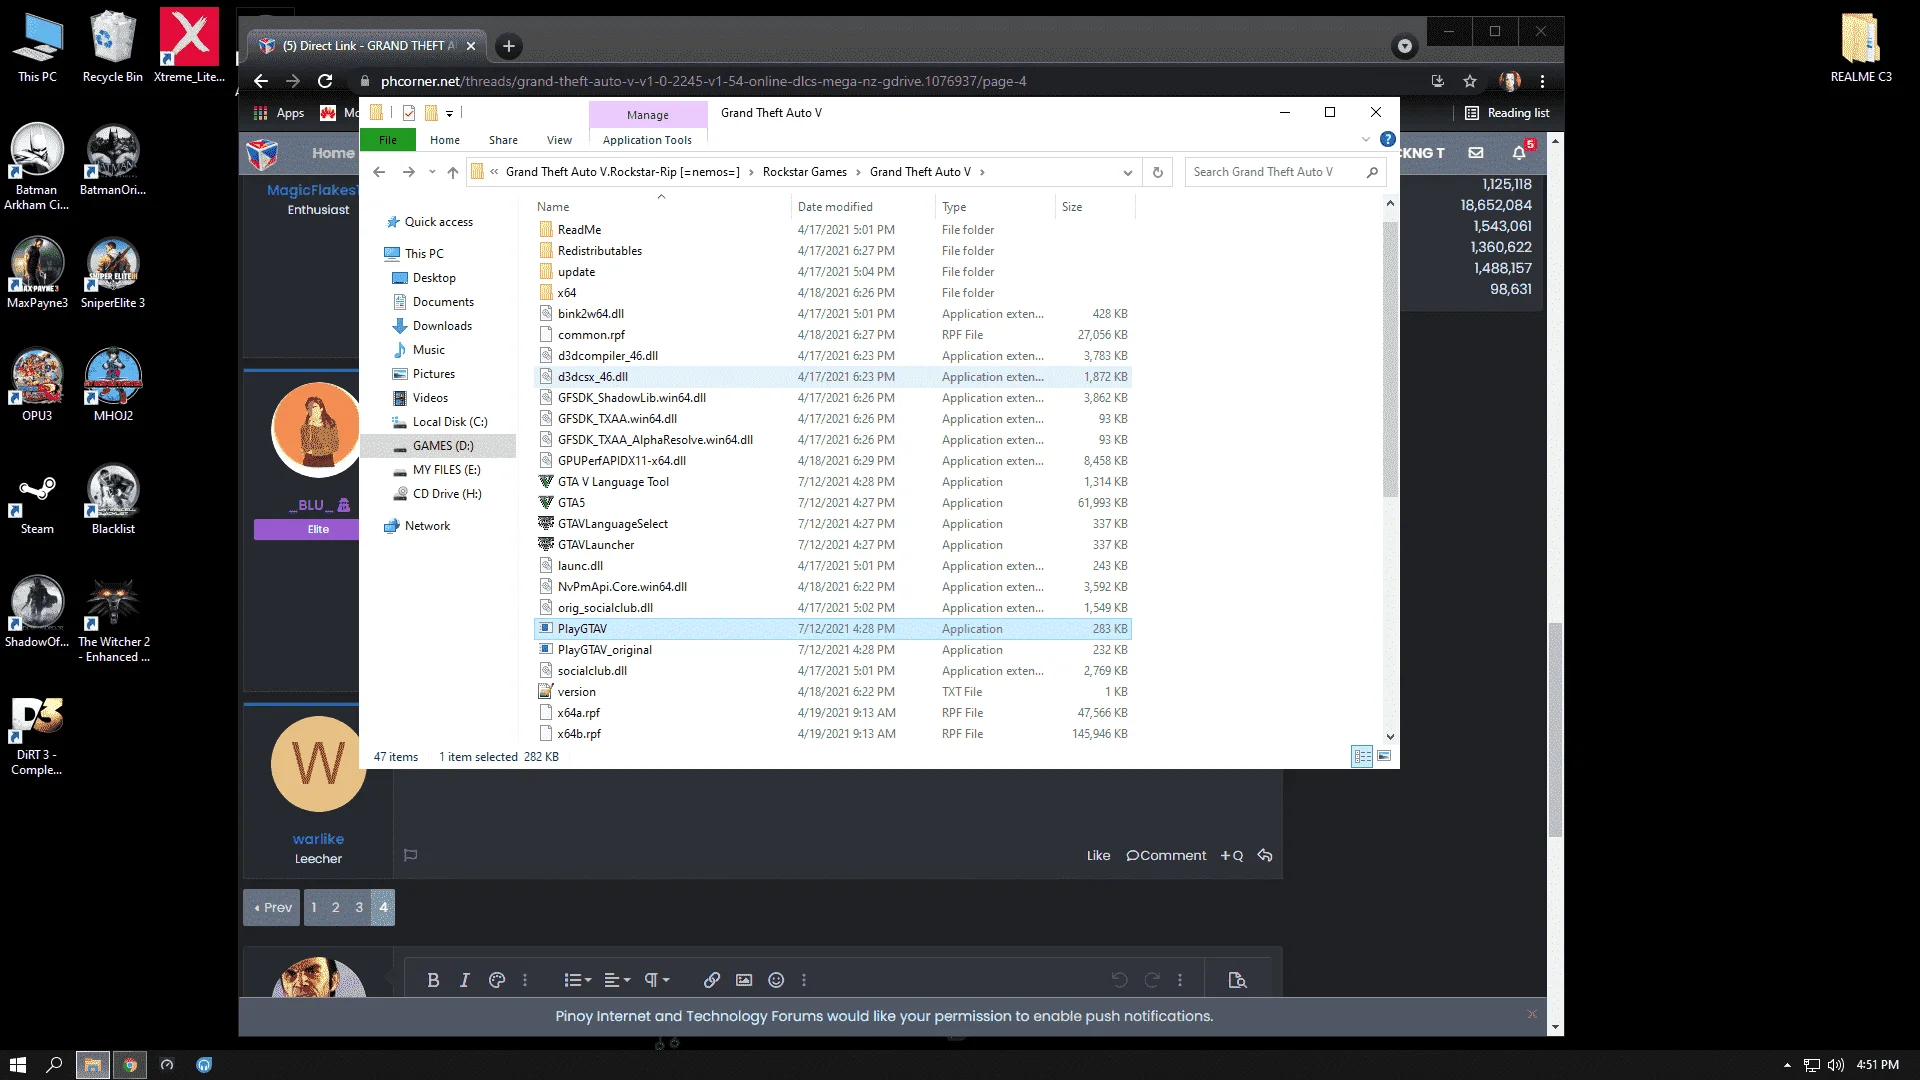The height and width of the screenshot is (1080, 1920).
Task: Select GAMES (D:) drive in navigation
Action: coord(438,446)
